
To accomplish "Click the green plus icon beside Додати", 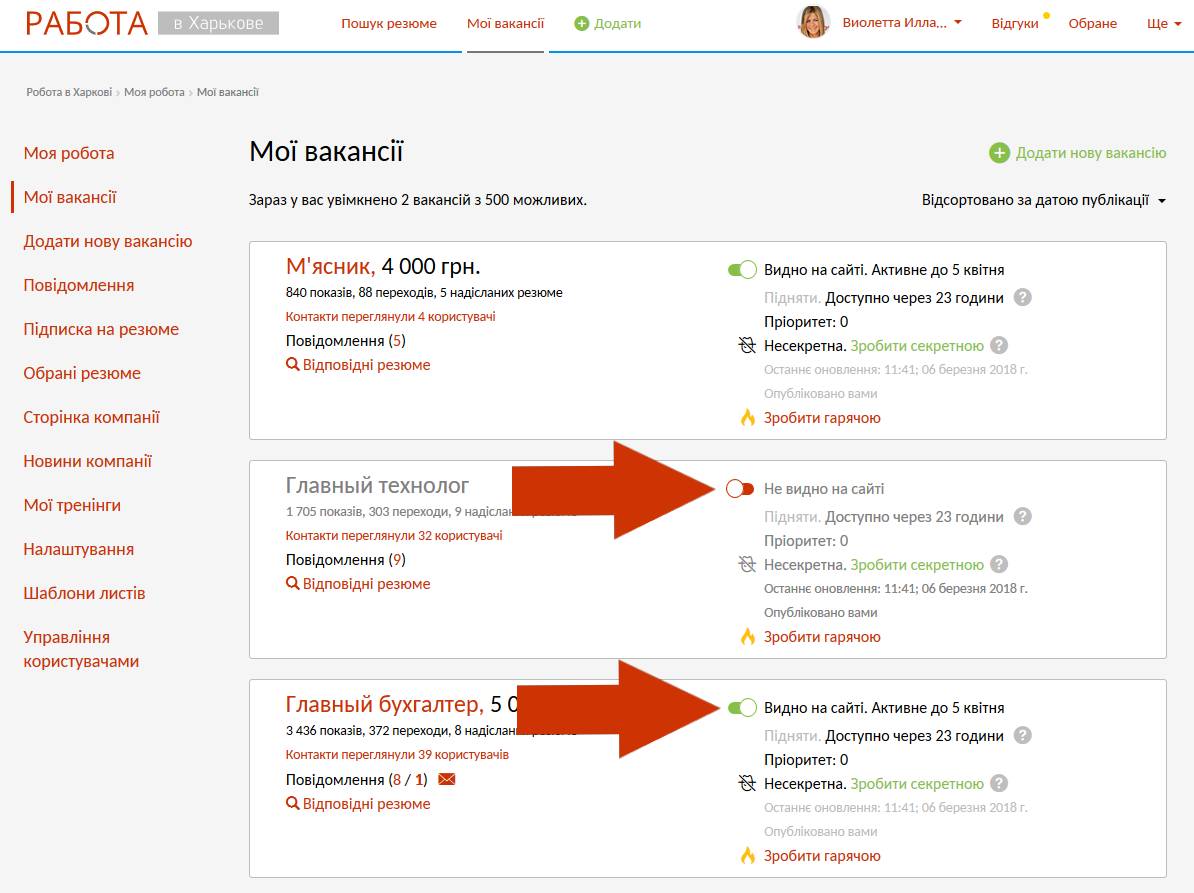I will click(582, 23).
